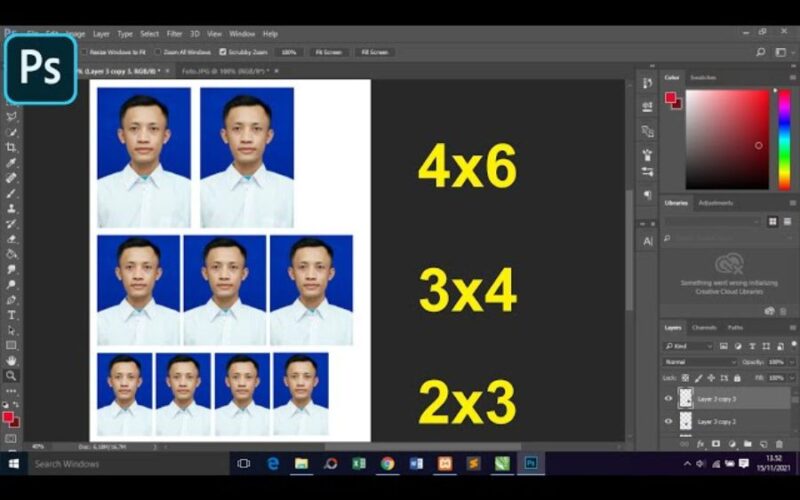The width and height of the screenshot is (800, 500).
Task: Open the Layer menu
Action: (101, 34)
